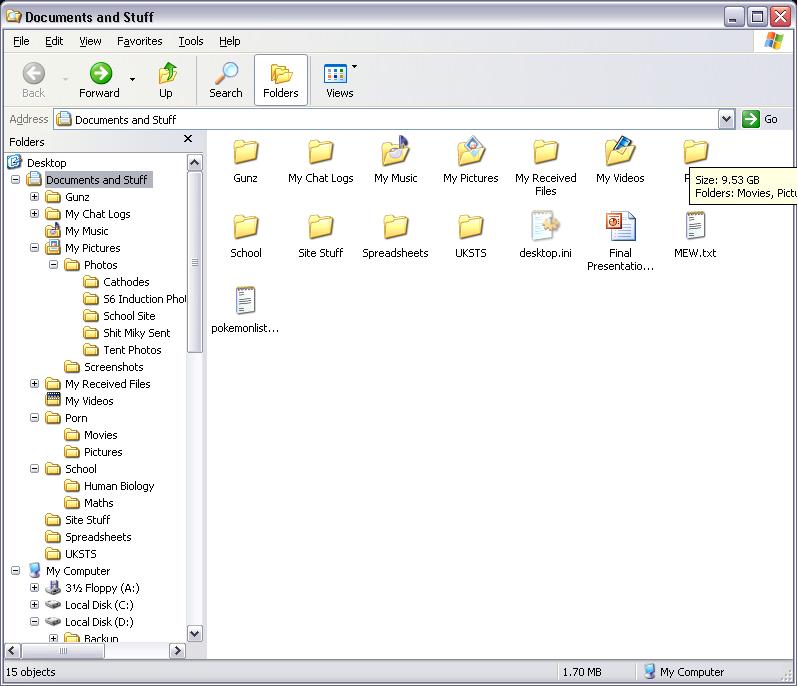Open the Tools menu
The width and height of the screenshot is (798, 686).
tap(190, 41)
